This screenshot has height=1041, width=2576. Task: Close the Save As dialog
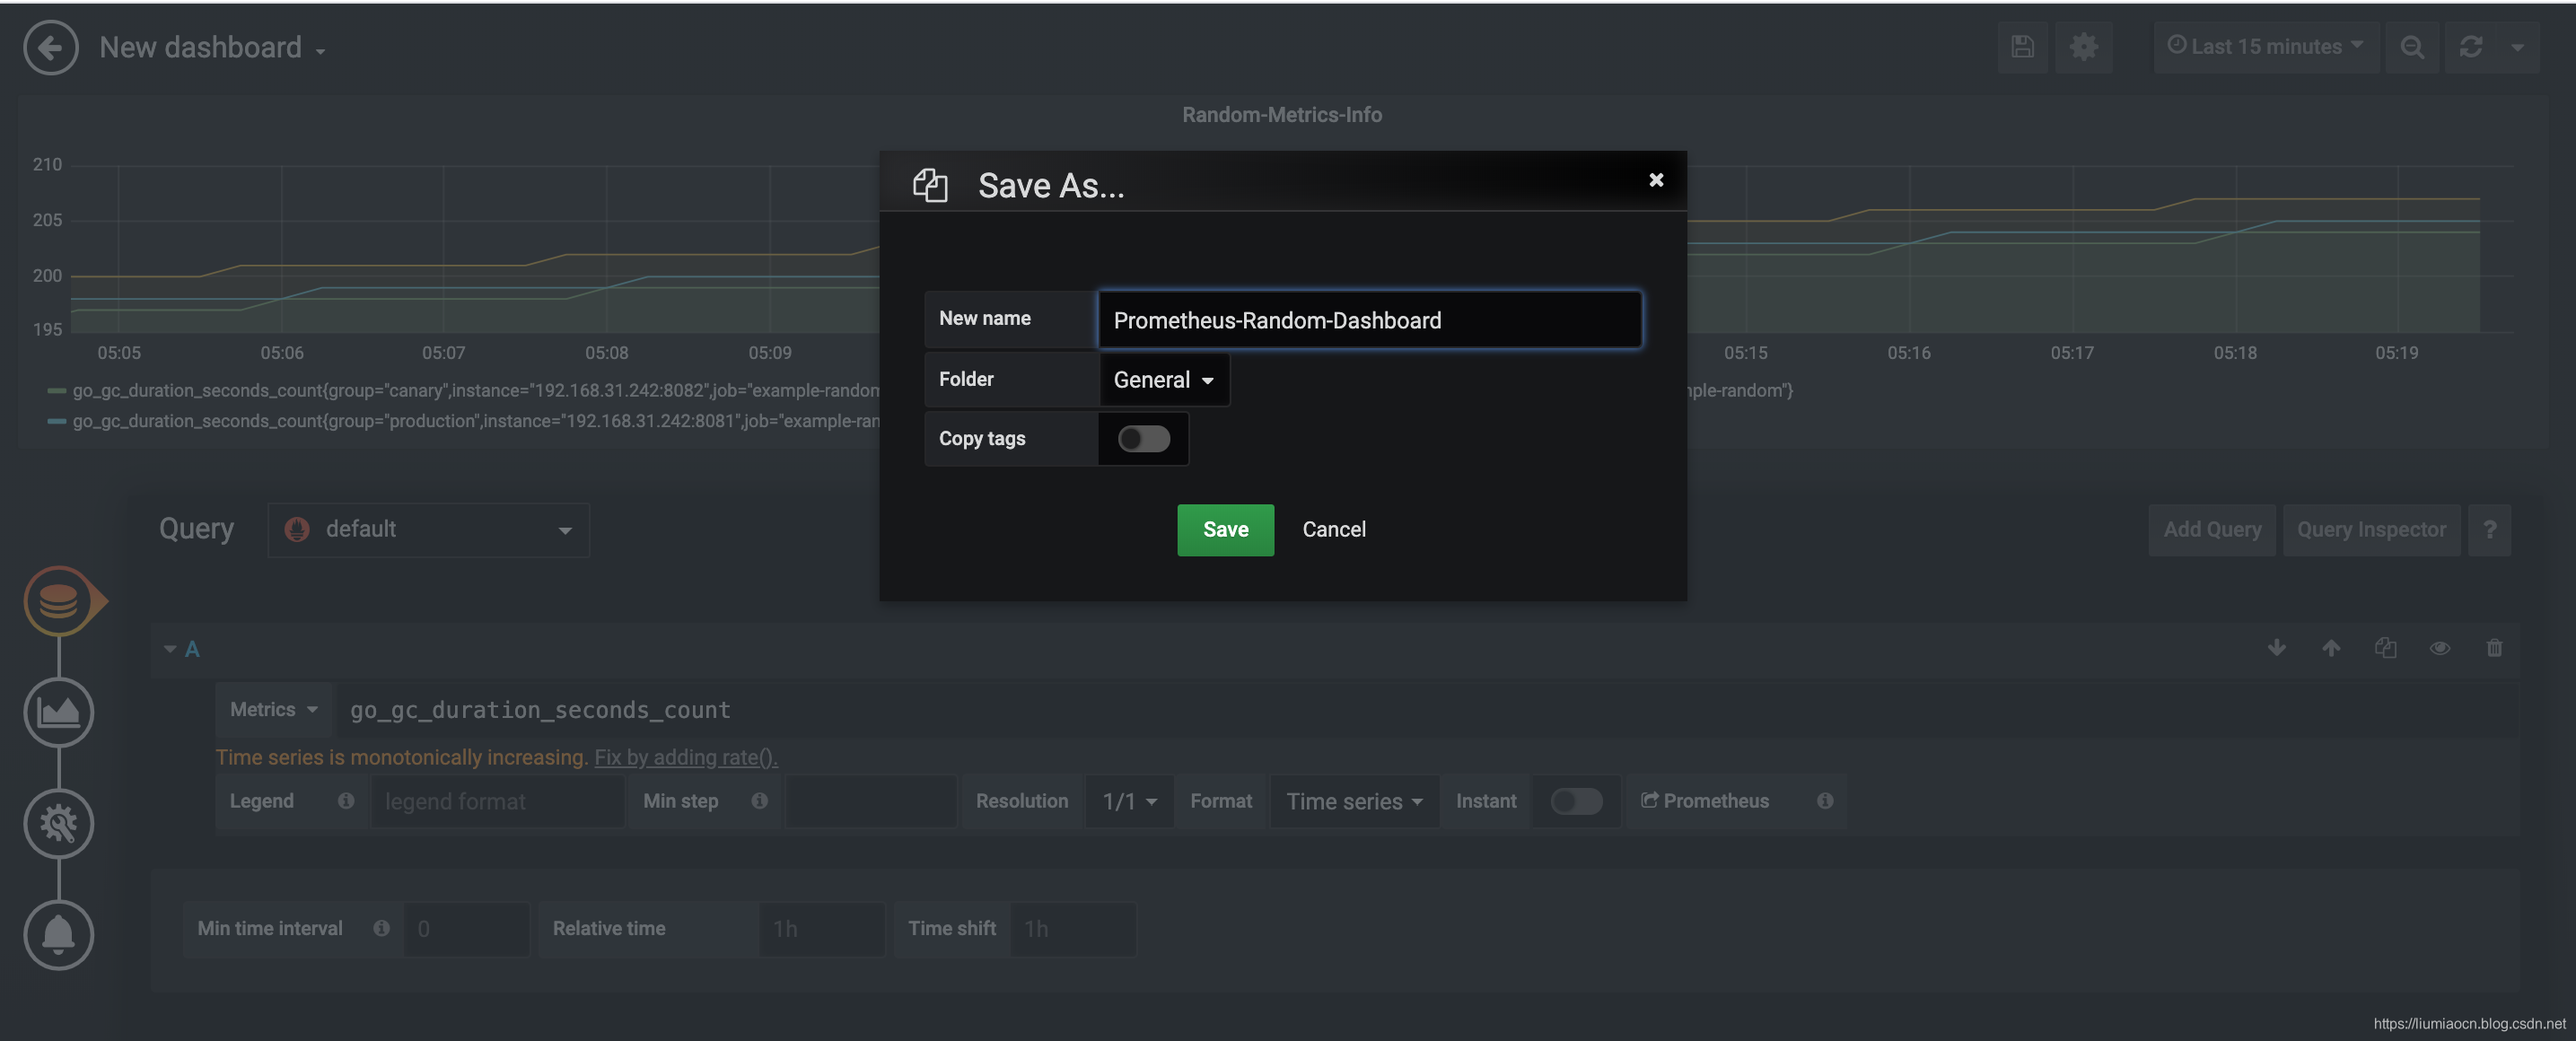coord(1656,180)
